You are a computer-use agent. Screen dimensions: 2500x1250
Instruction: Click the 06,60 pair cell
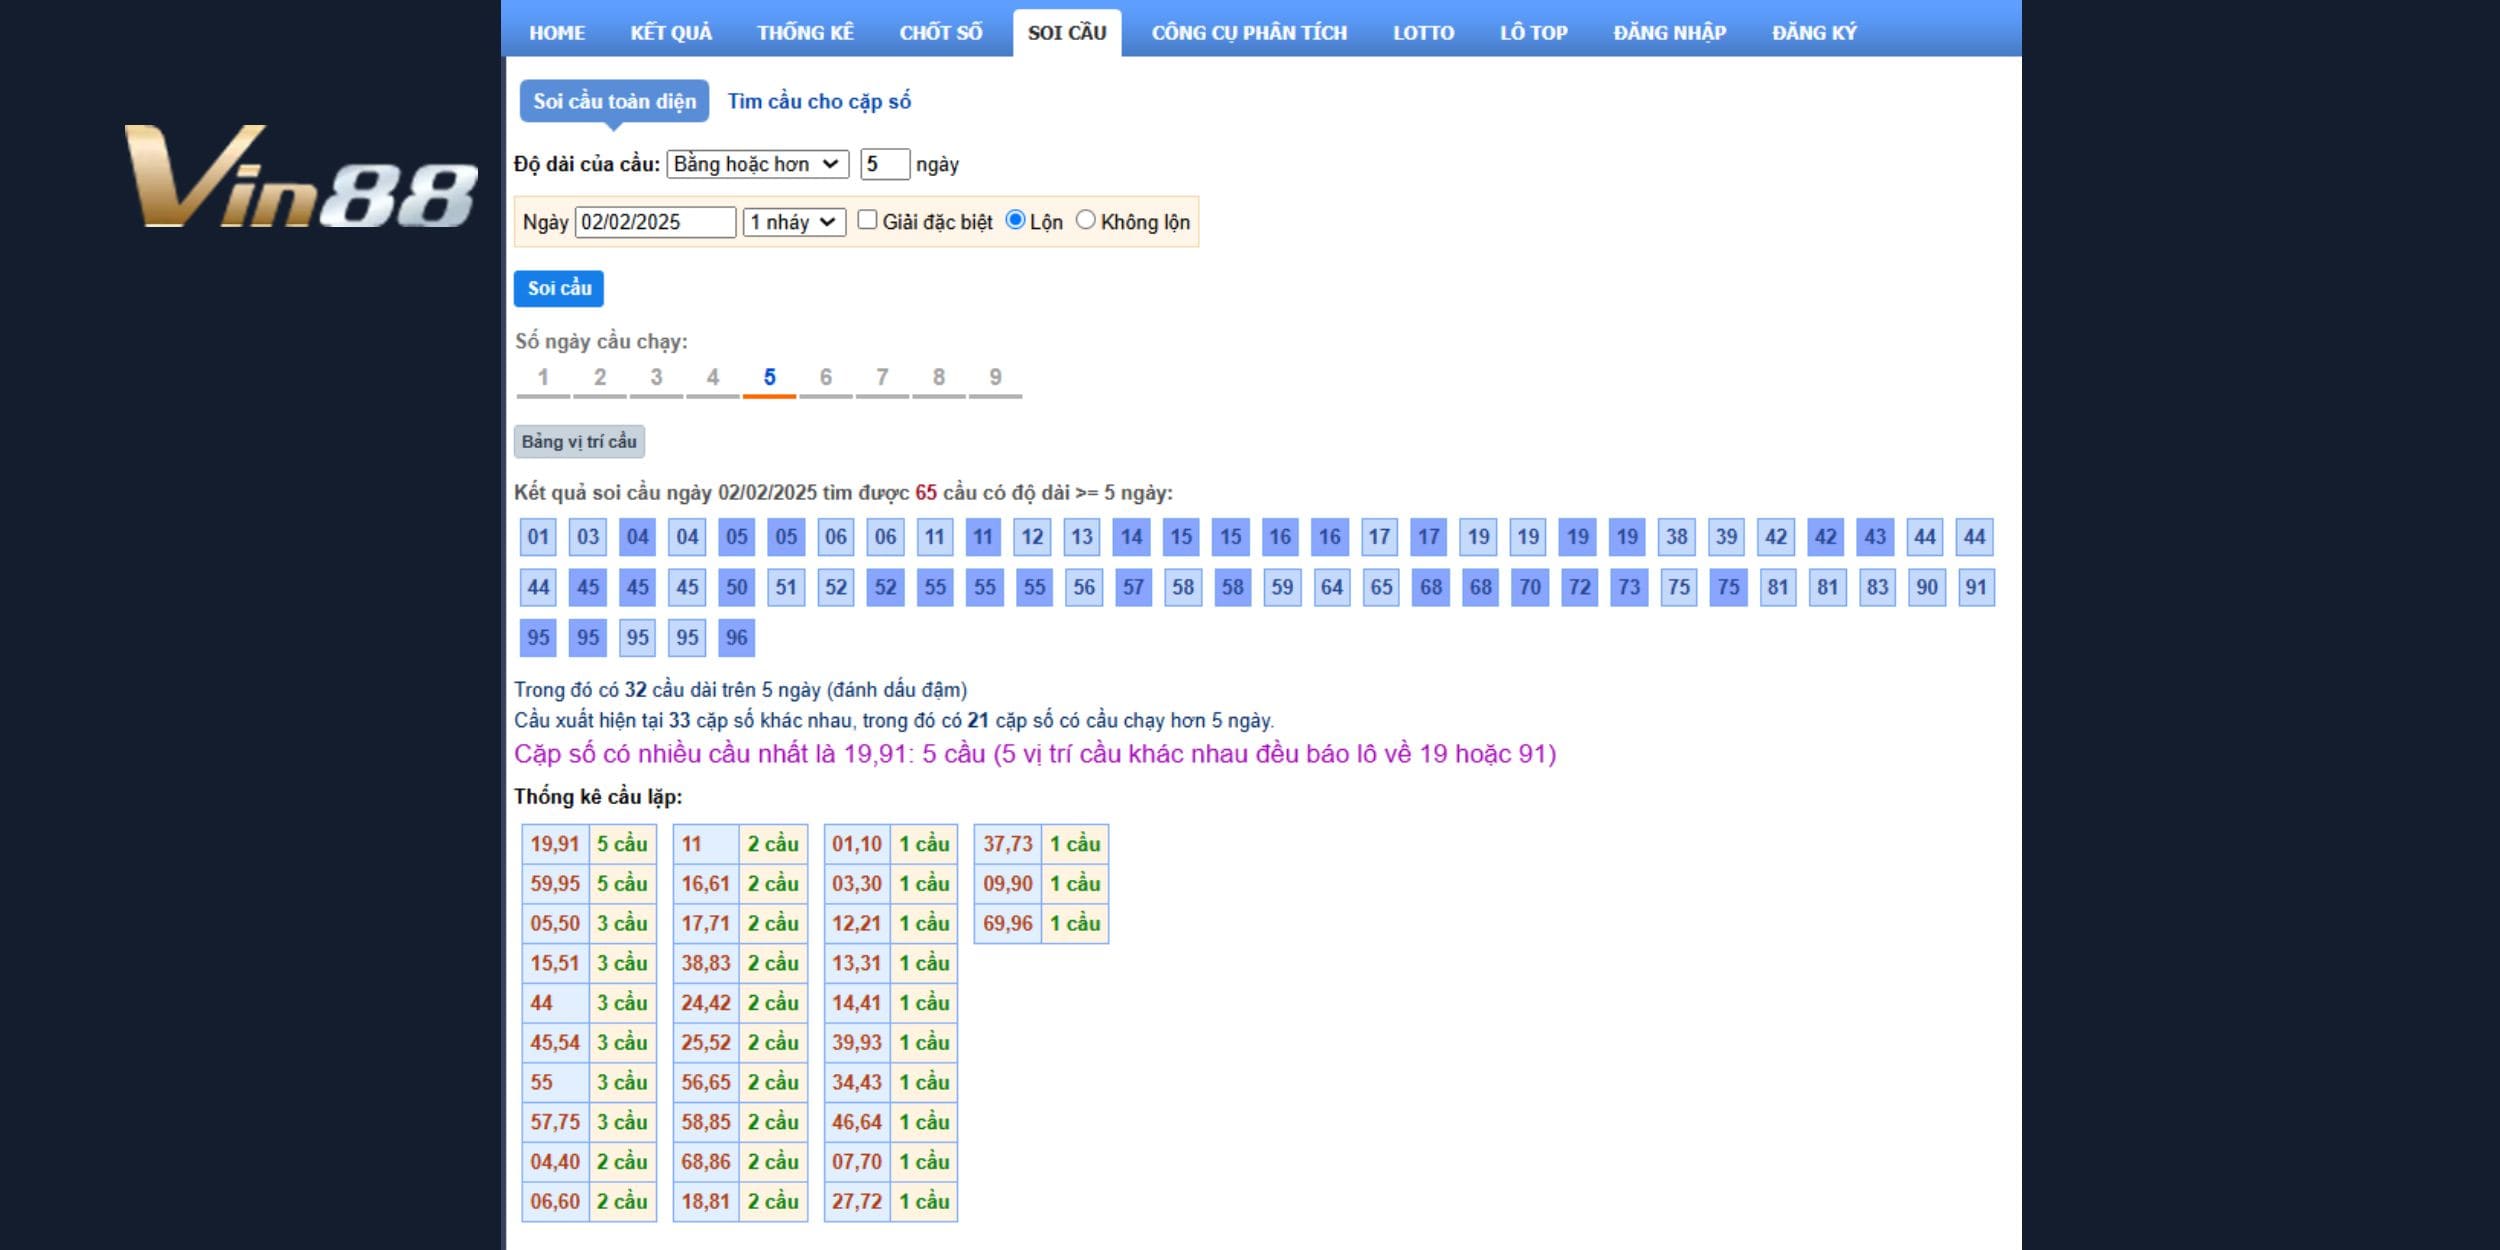pos(555,1201)
